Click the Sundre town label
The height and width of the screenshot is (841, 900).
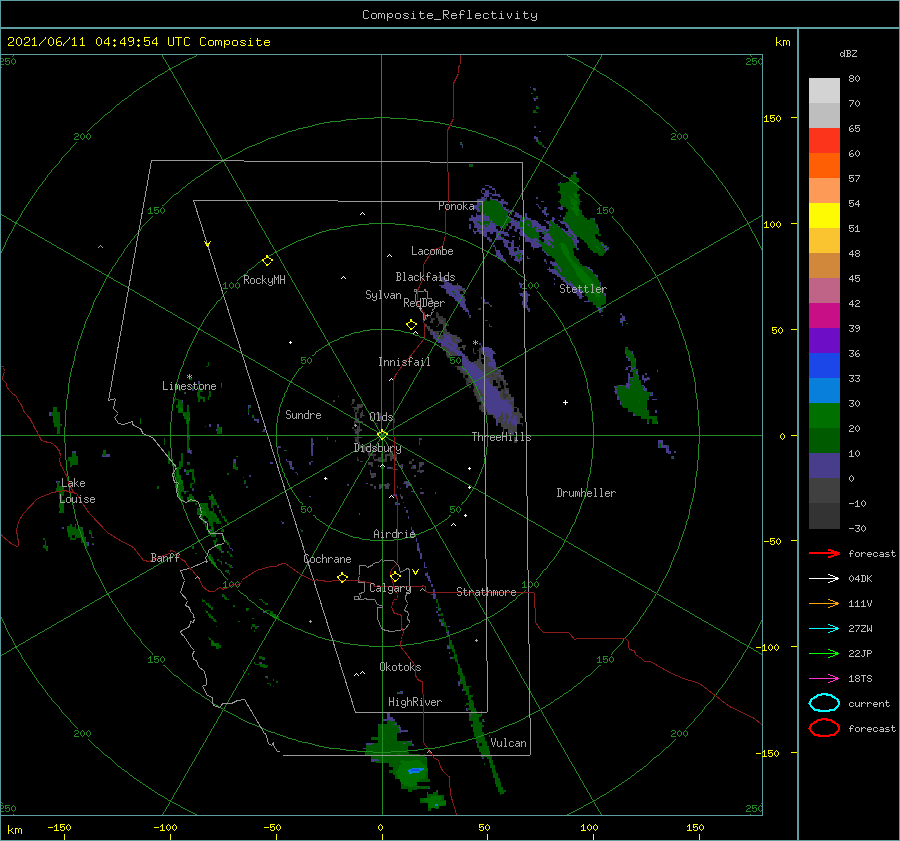tap(303, 414)
